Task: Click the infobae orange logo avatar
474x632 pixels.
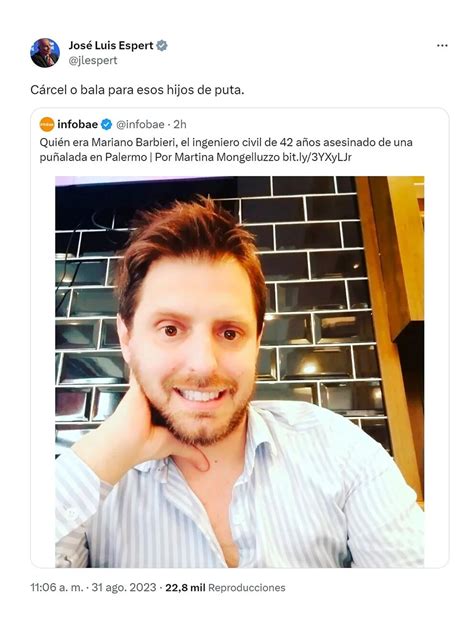Action: (x=47, y=125)
